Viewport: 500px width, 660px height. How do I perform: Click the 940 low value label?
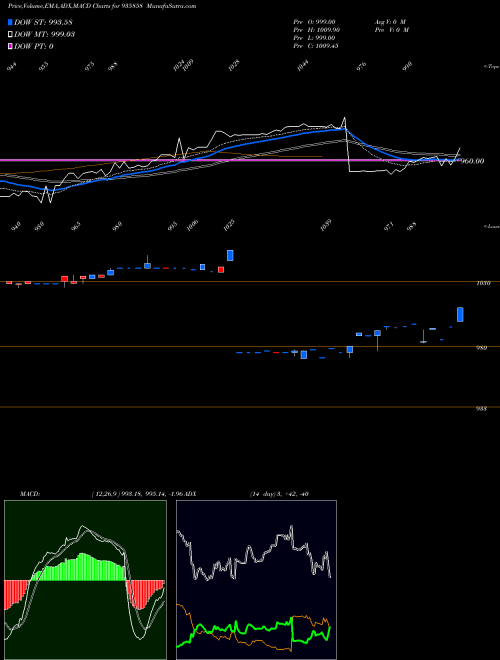16,226
